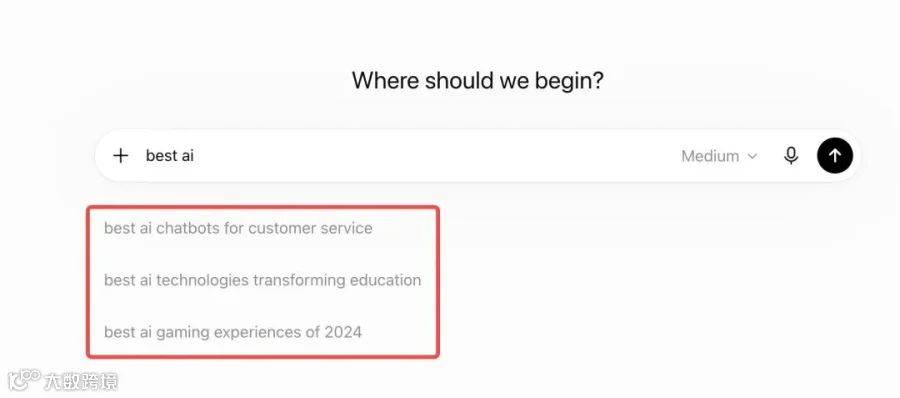Click the word 'education' in the second suggestion

385,280
